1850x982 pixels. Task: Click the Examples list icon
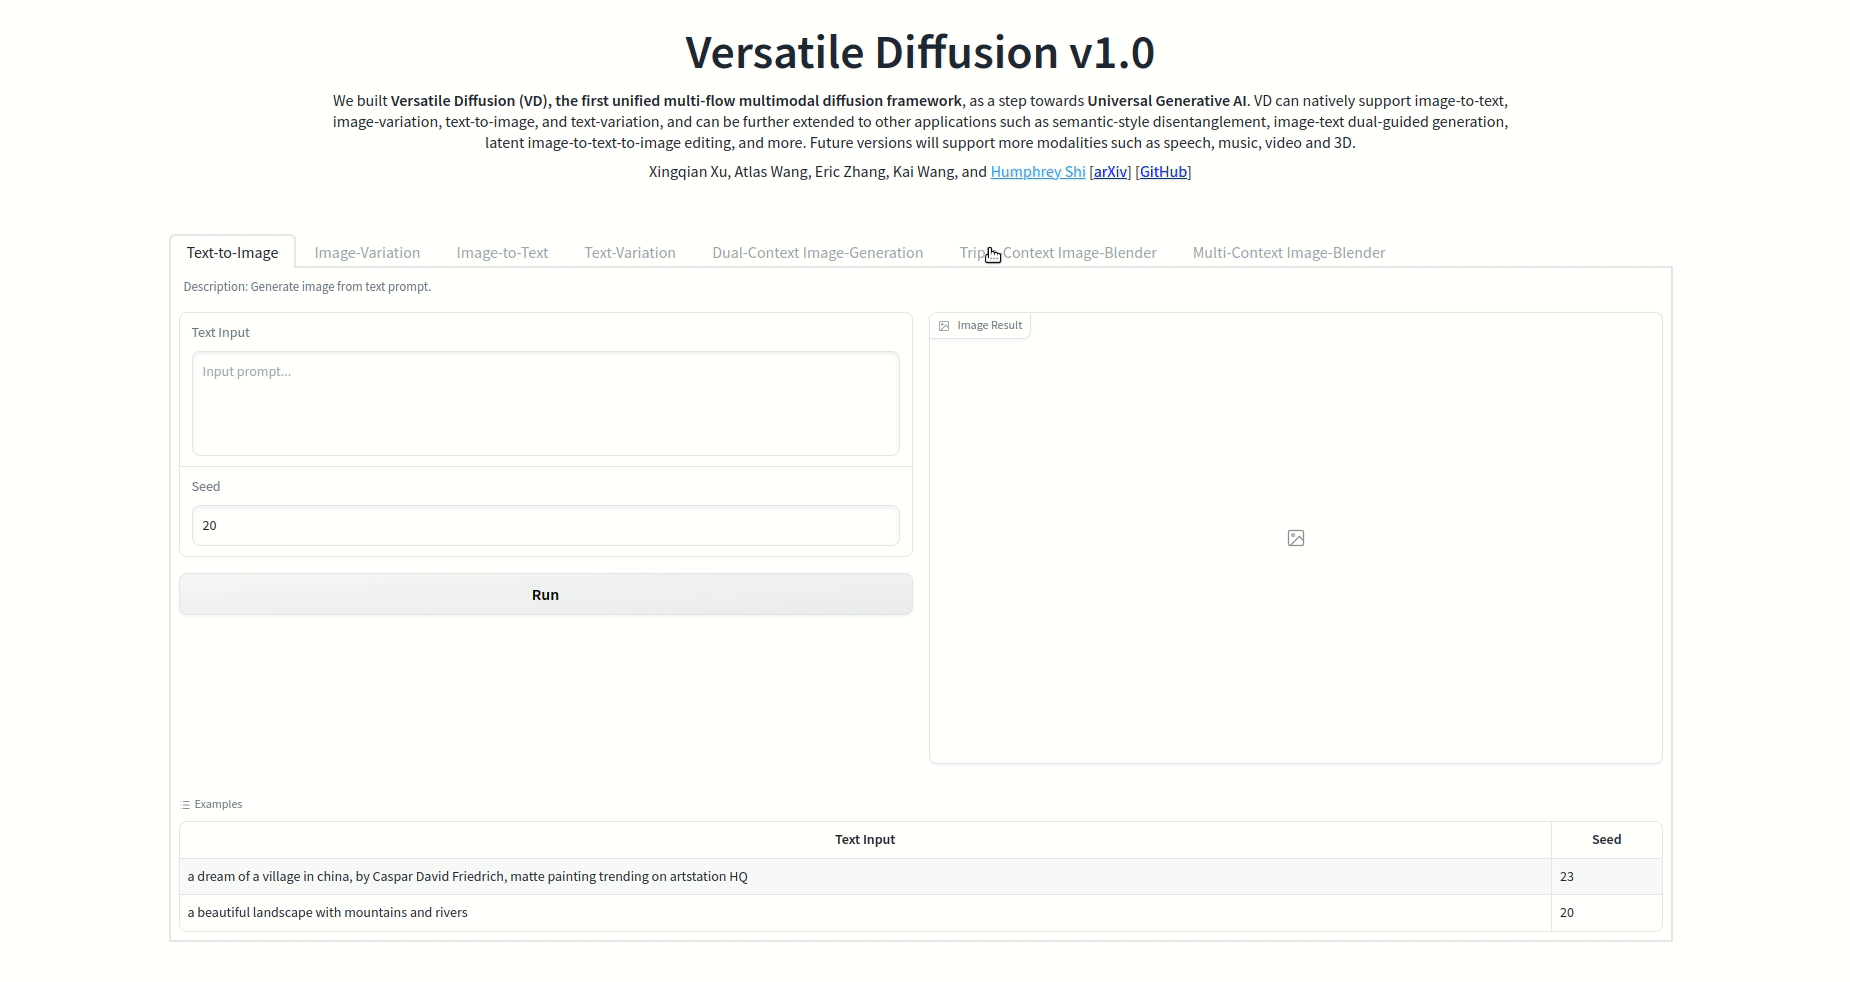[185, 805]
